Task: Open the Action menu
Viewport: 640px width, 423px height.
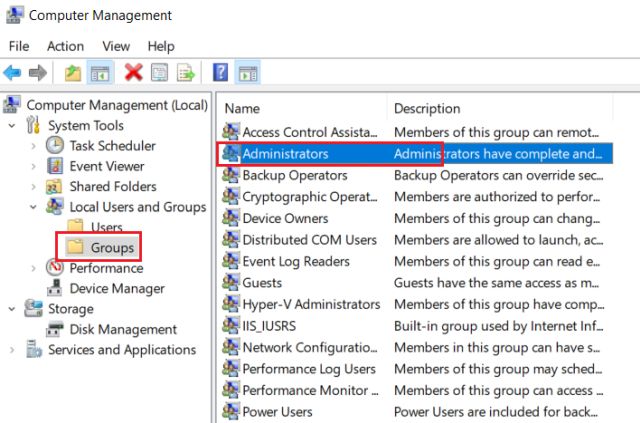Action: click(65, 46)
